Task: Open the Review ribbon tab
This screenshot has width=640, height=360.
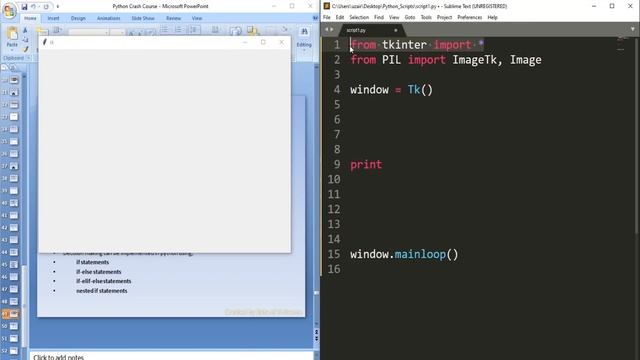Action: 173,18
